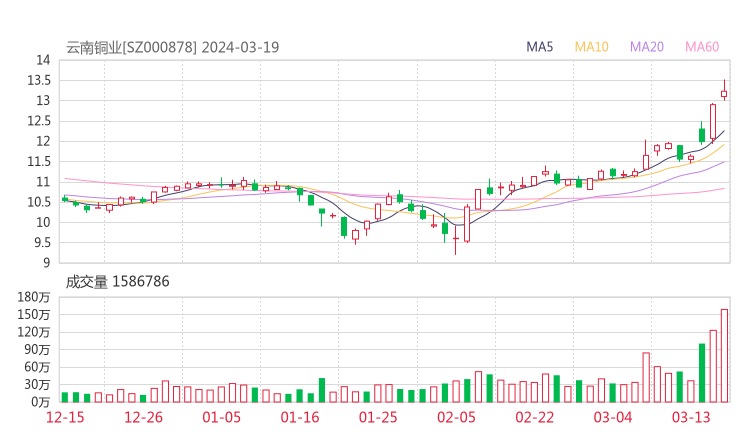
Task: Click the 03-13 date axis label
Action: coord(691,417)
